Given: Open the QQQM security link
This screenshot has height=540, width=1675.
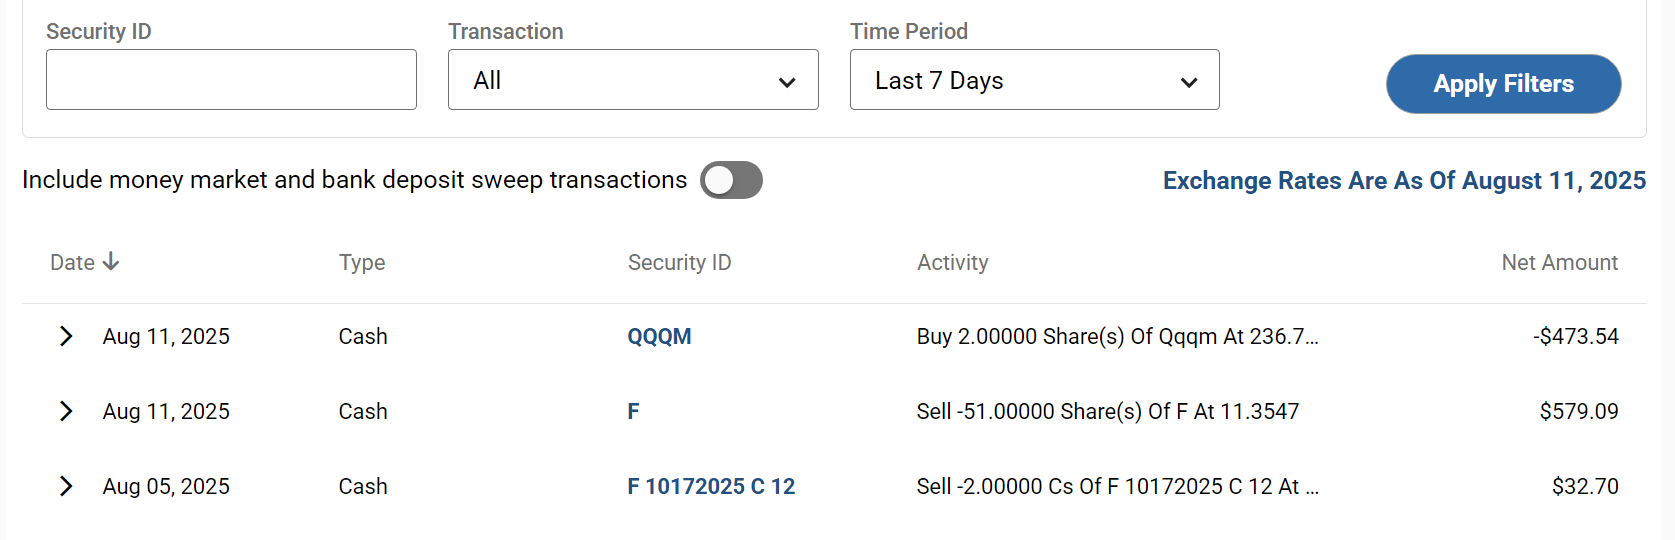Looking at the screenshot, I should (659, 336).
